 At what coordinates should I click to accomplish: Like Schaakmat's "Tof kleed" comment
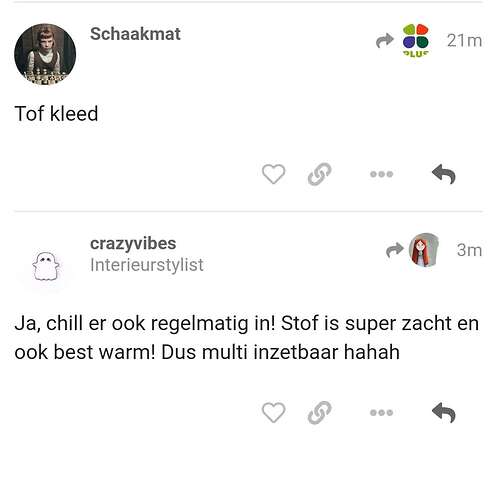coord(273,174)
